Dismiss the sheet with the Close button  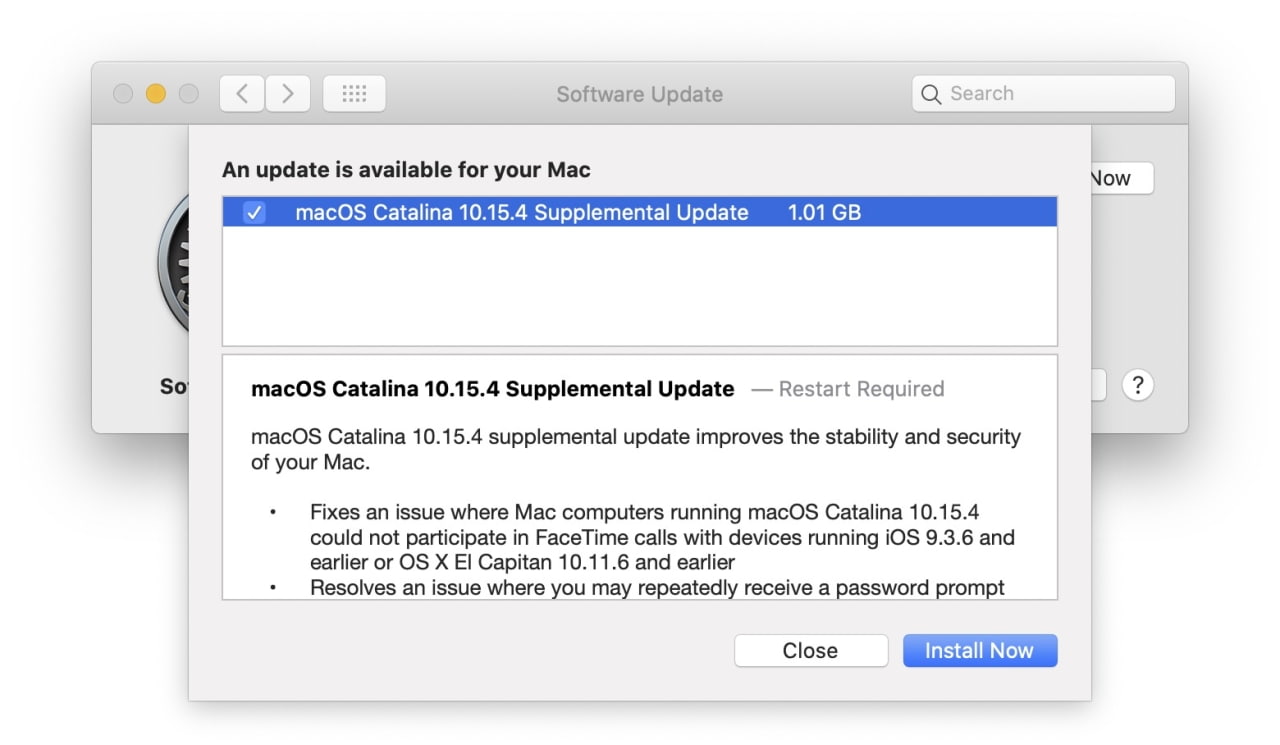click(810, 651)
